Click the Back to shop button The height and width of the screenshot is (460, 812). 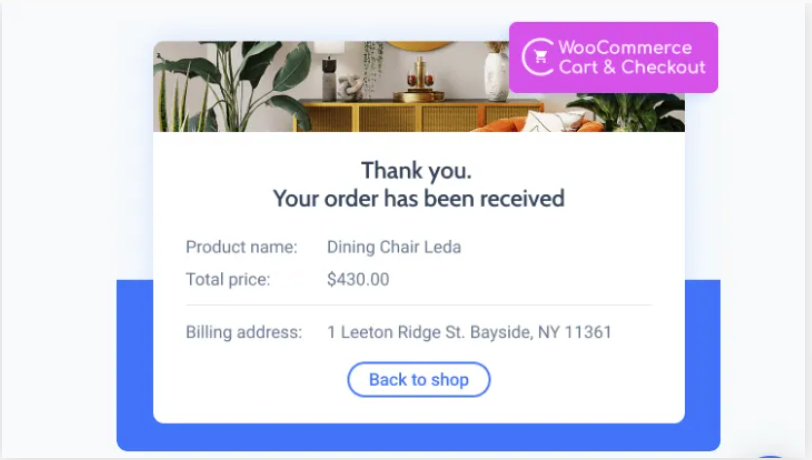tap(418, 380)
